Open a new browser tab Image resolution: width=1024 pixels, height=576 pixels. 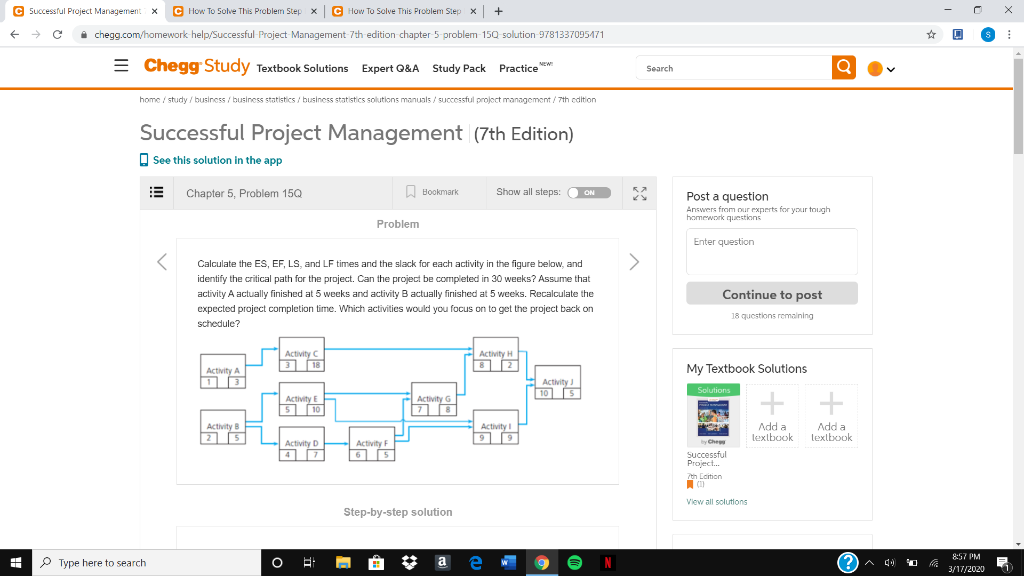[498, 11]
